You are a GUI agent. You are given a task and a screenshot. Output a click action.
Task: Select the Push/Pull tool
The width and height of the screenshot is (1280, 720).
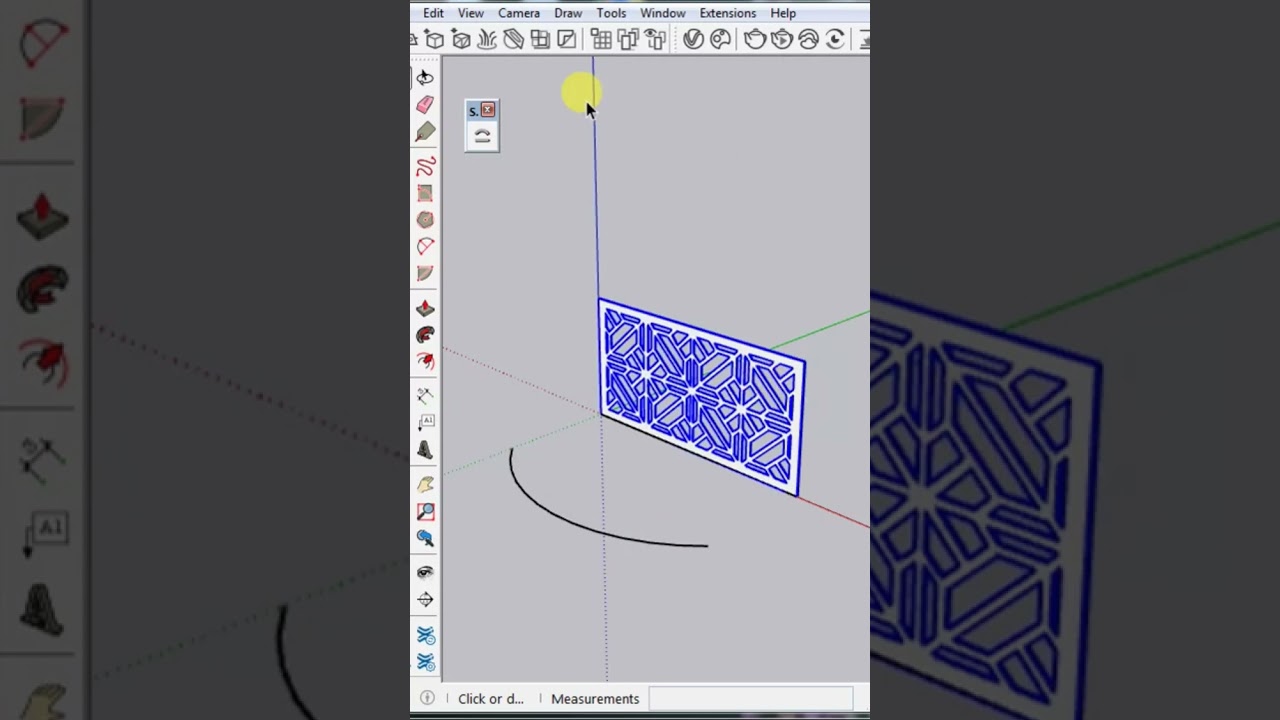[425, 308]
